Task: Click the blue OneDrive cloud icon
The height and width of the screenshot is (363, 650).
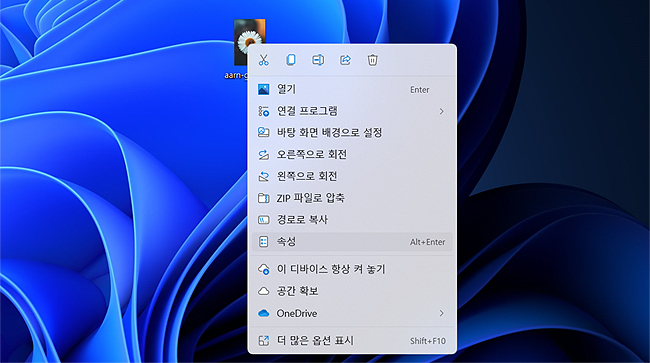Action: click(x=264, y=313)
